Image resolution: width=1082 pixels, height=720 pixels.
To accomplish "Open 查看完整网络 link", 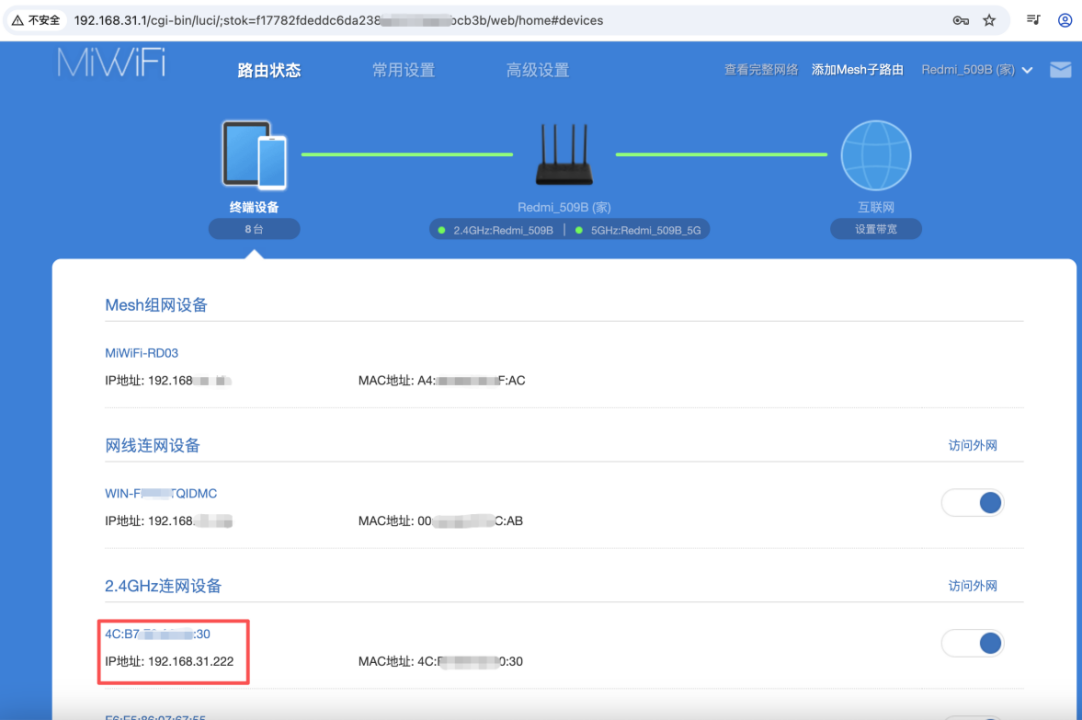I will click(x=761, y=70).
